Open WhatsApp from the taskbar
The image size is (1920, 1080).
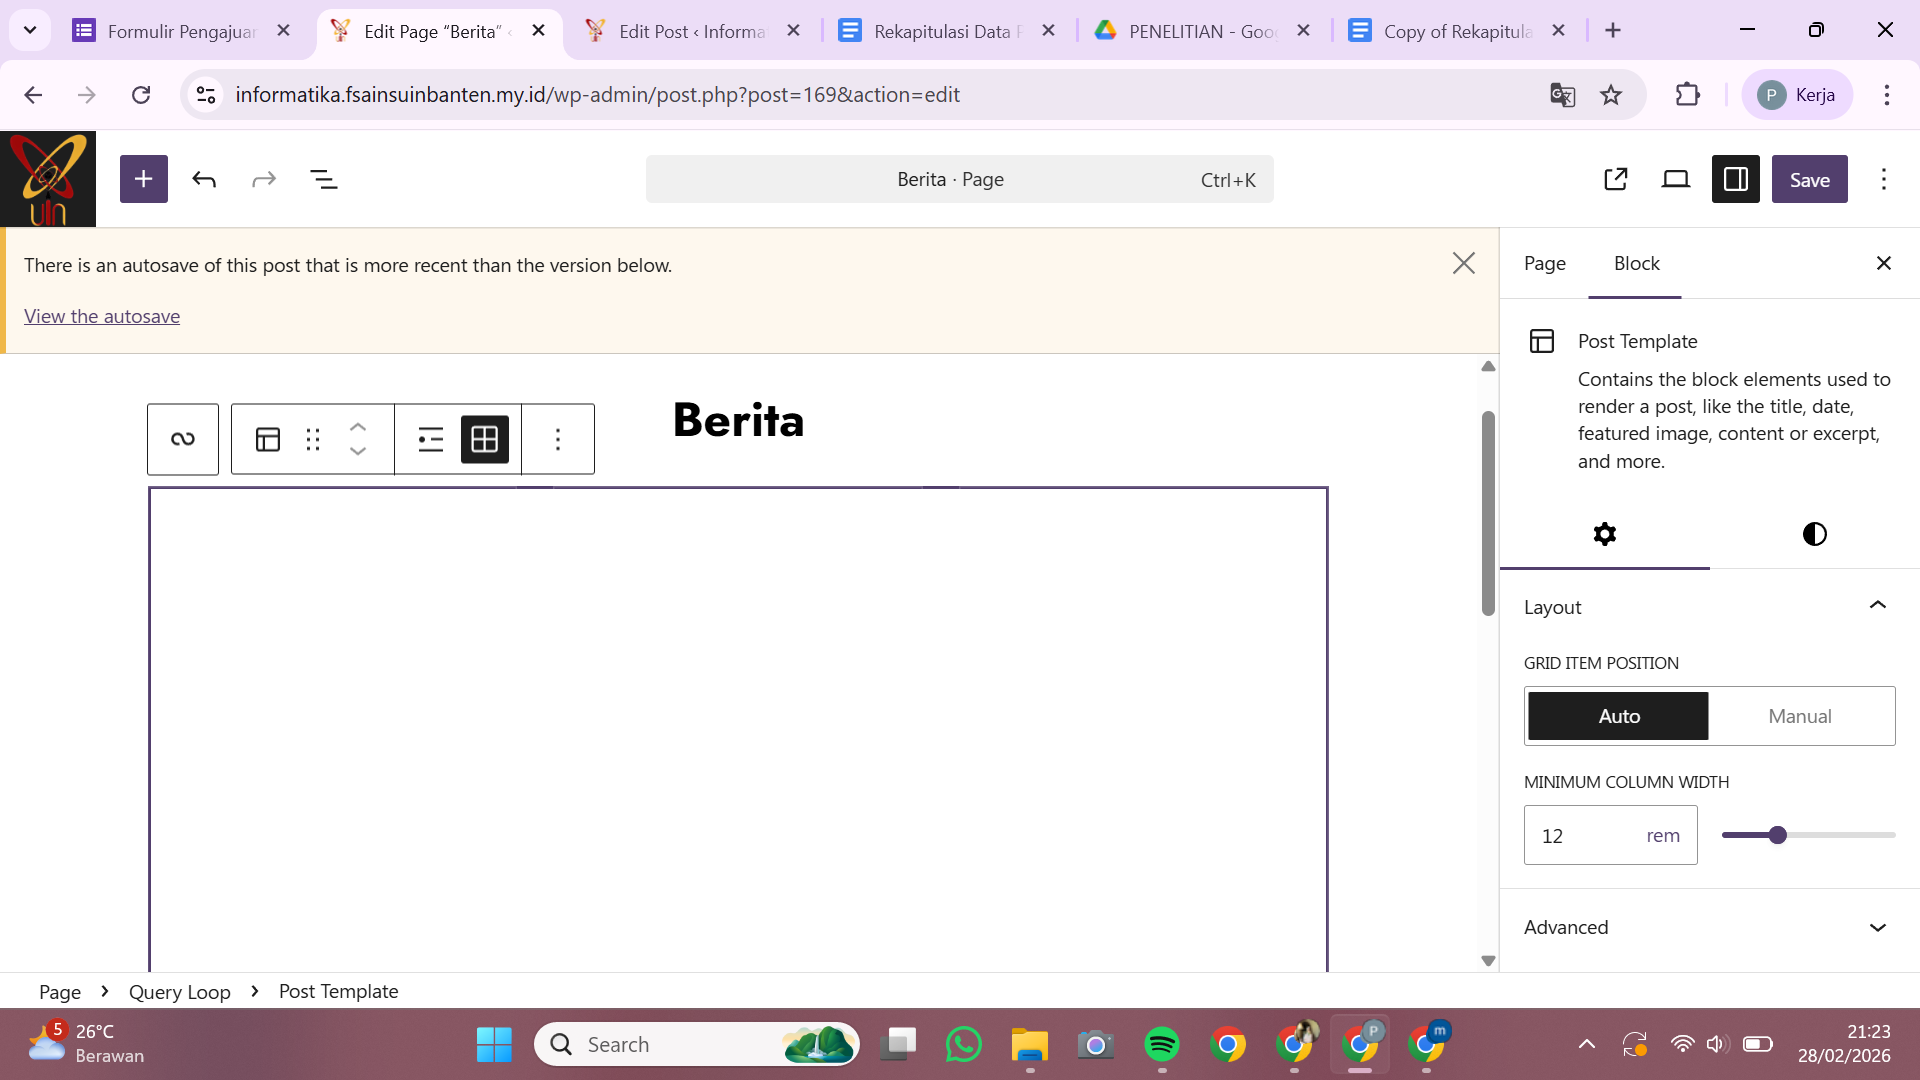coord(964,1044)
